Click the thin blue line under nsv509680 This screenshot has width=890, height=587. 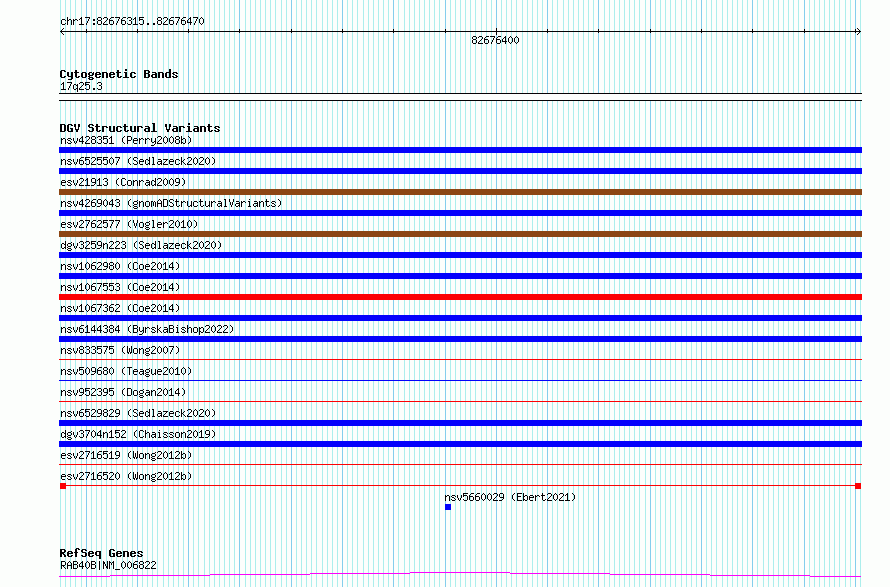click(460, 380)
